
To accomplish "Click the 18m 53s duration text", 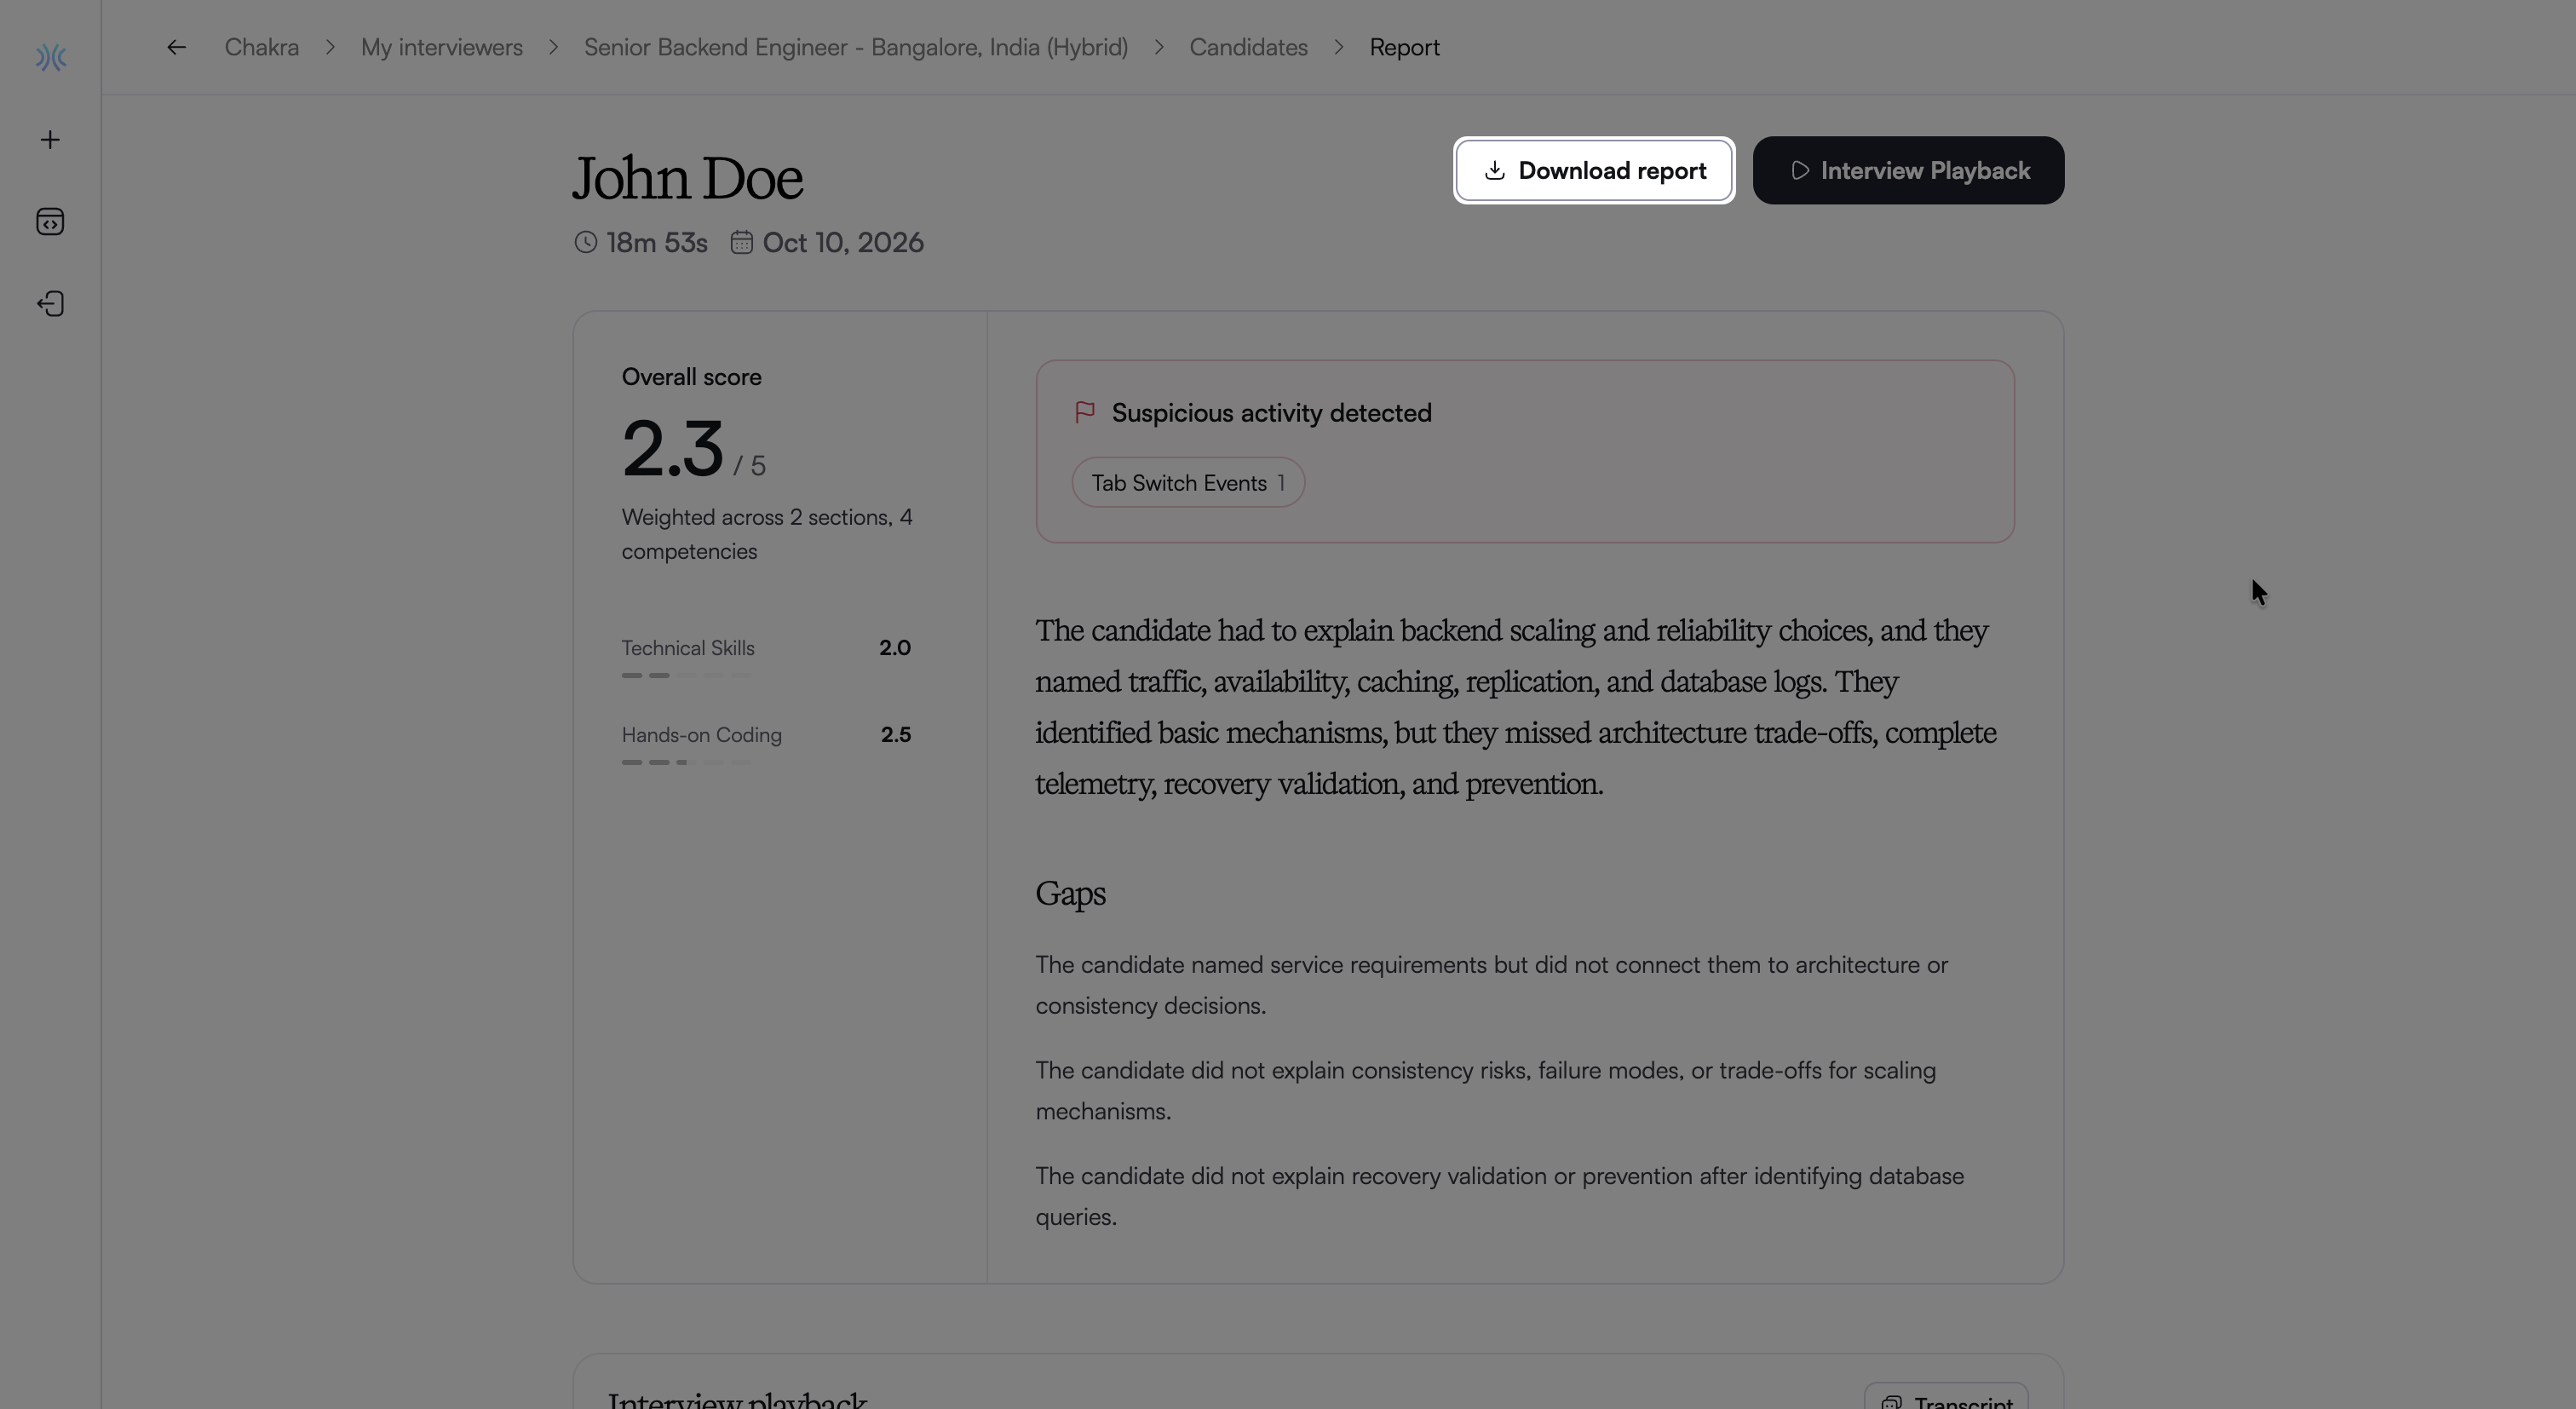I will pyautogui.click(x=656, y=243).
